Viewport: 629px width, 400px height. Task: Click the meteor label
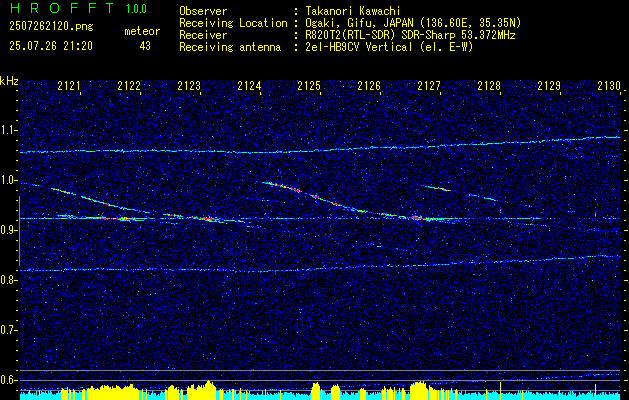click(142, 31)
